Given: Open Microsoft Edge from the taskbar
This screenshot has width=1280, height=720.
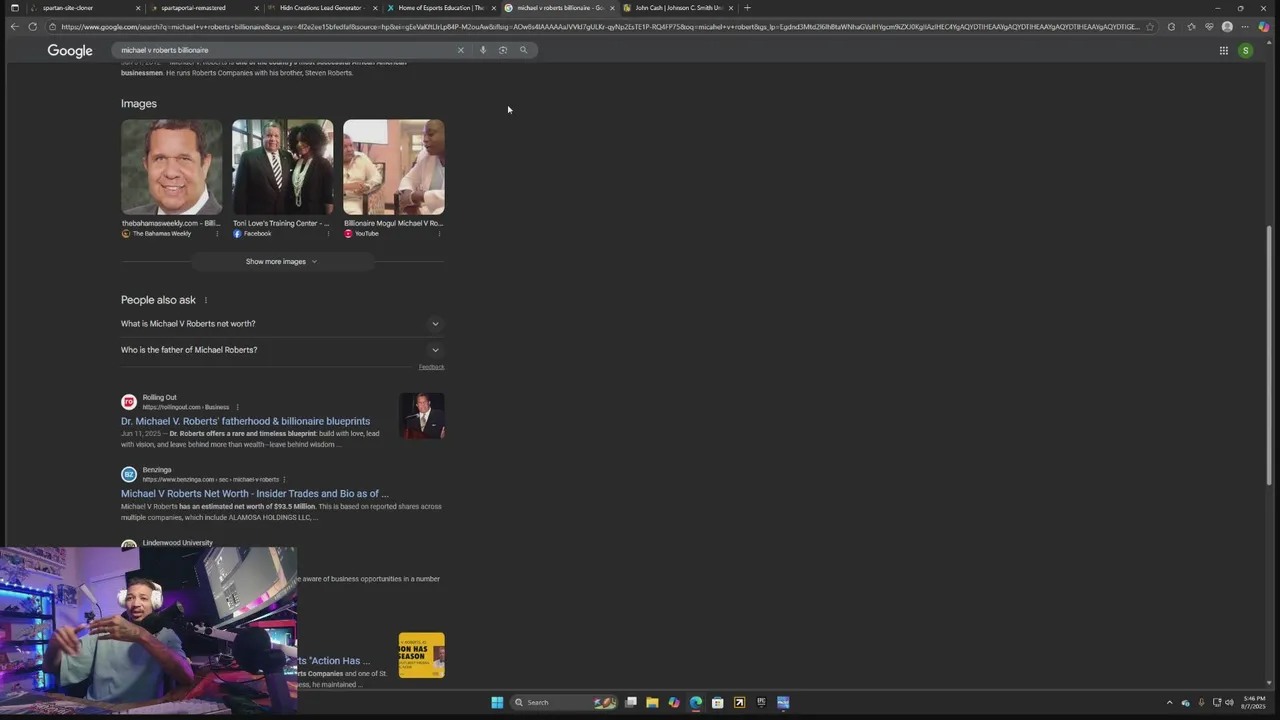Looking at the screenshot, I should pos(696,702).
